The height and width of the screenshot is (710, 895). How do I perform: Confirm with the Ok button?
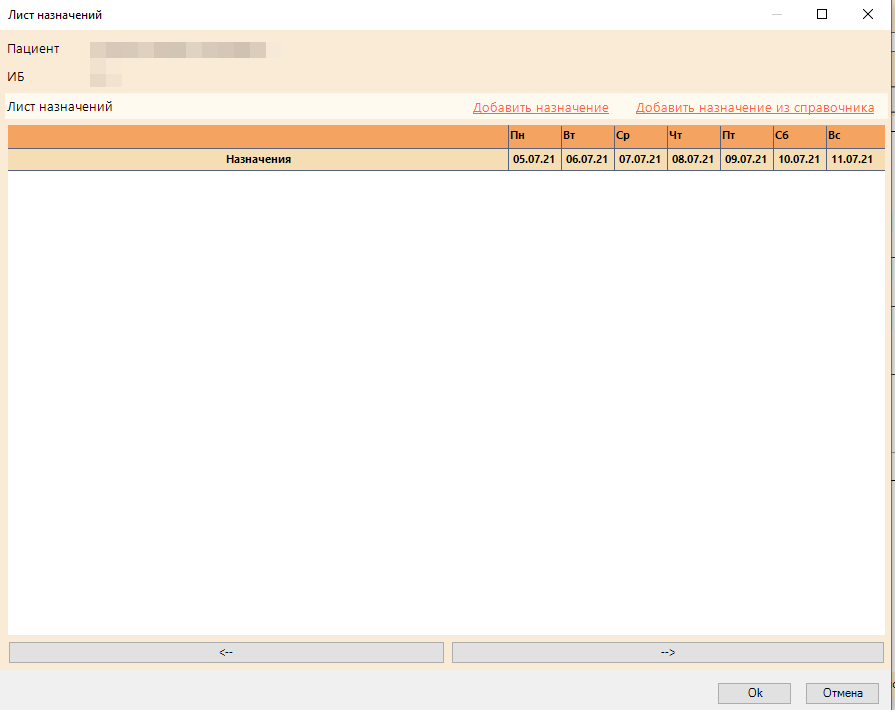754,693
